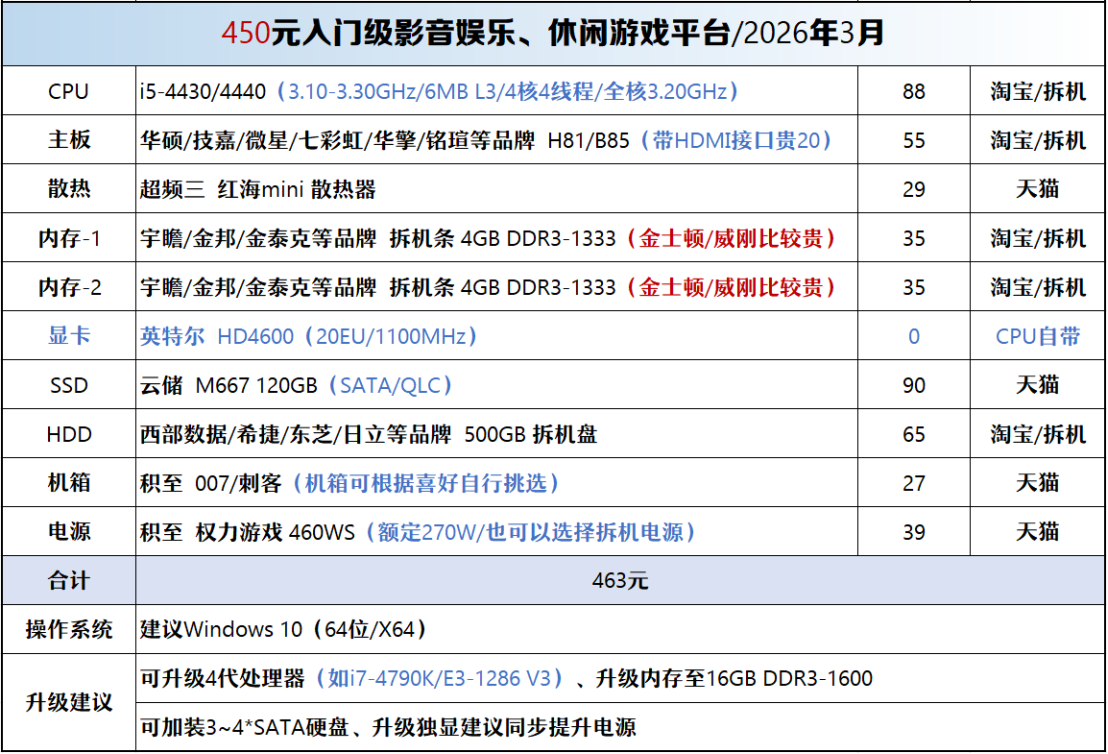
Task: Select '英特尔 HD4600' graphics cell
Action: (x=497, y=336)
